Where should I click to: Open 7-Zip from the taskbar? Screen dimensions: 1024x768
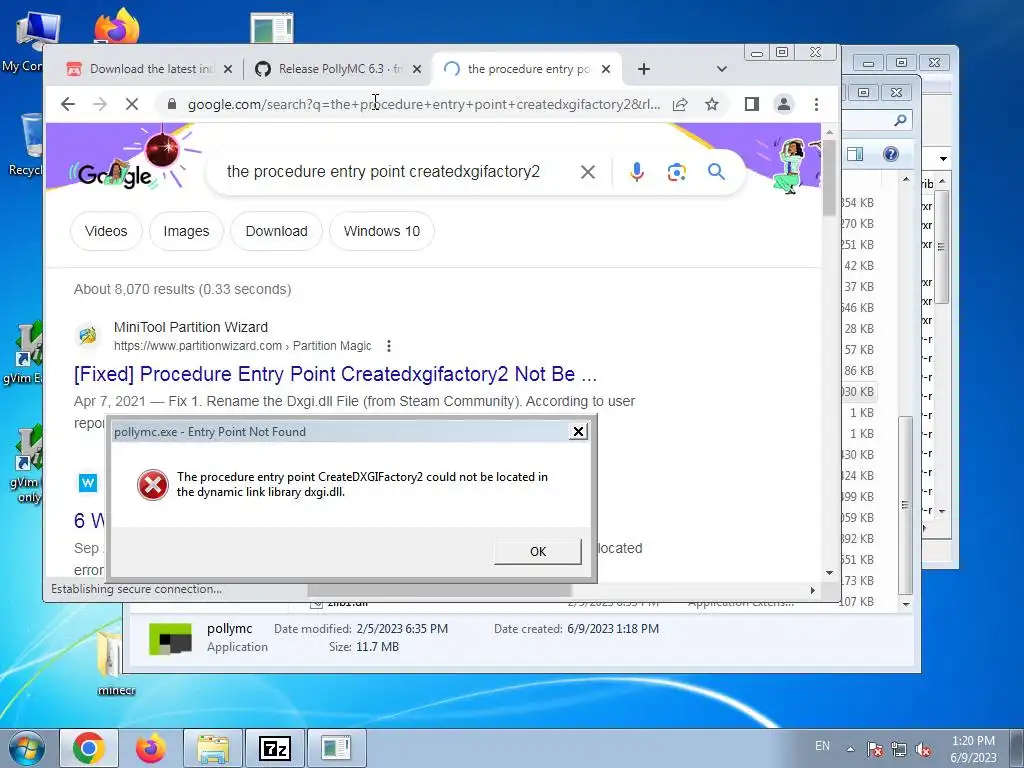coord(274,748)
